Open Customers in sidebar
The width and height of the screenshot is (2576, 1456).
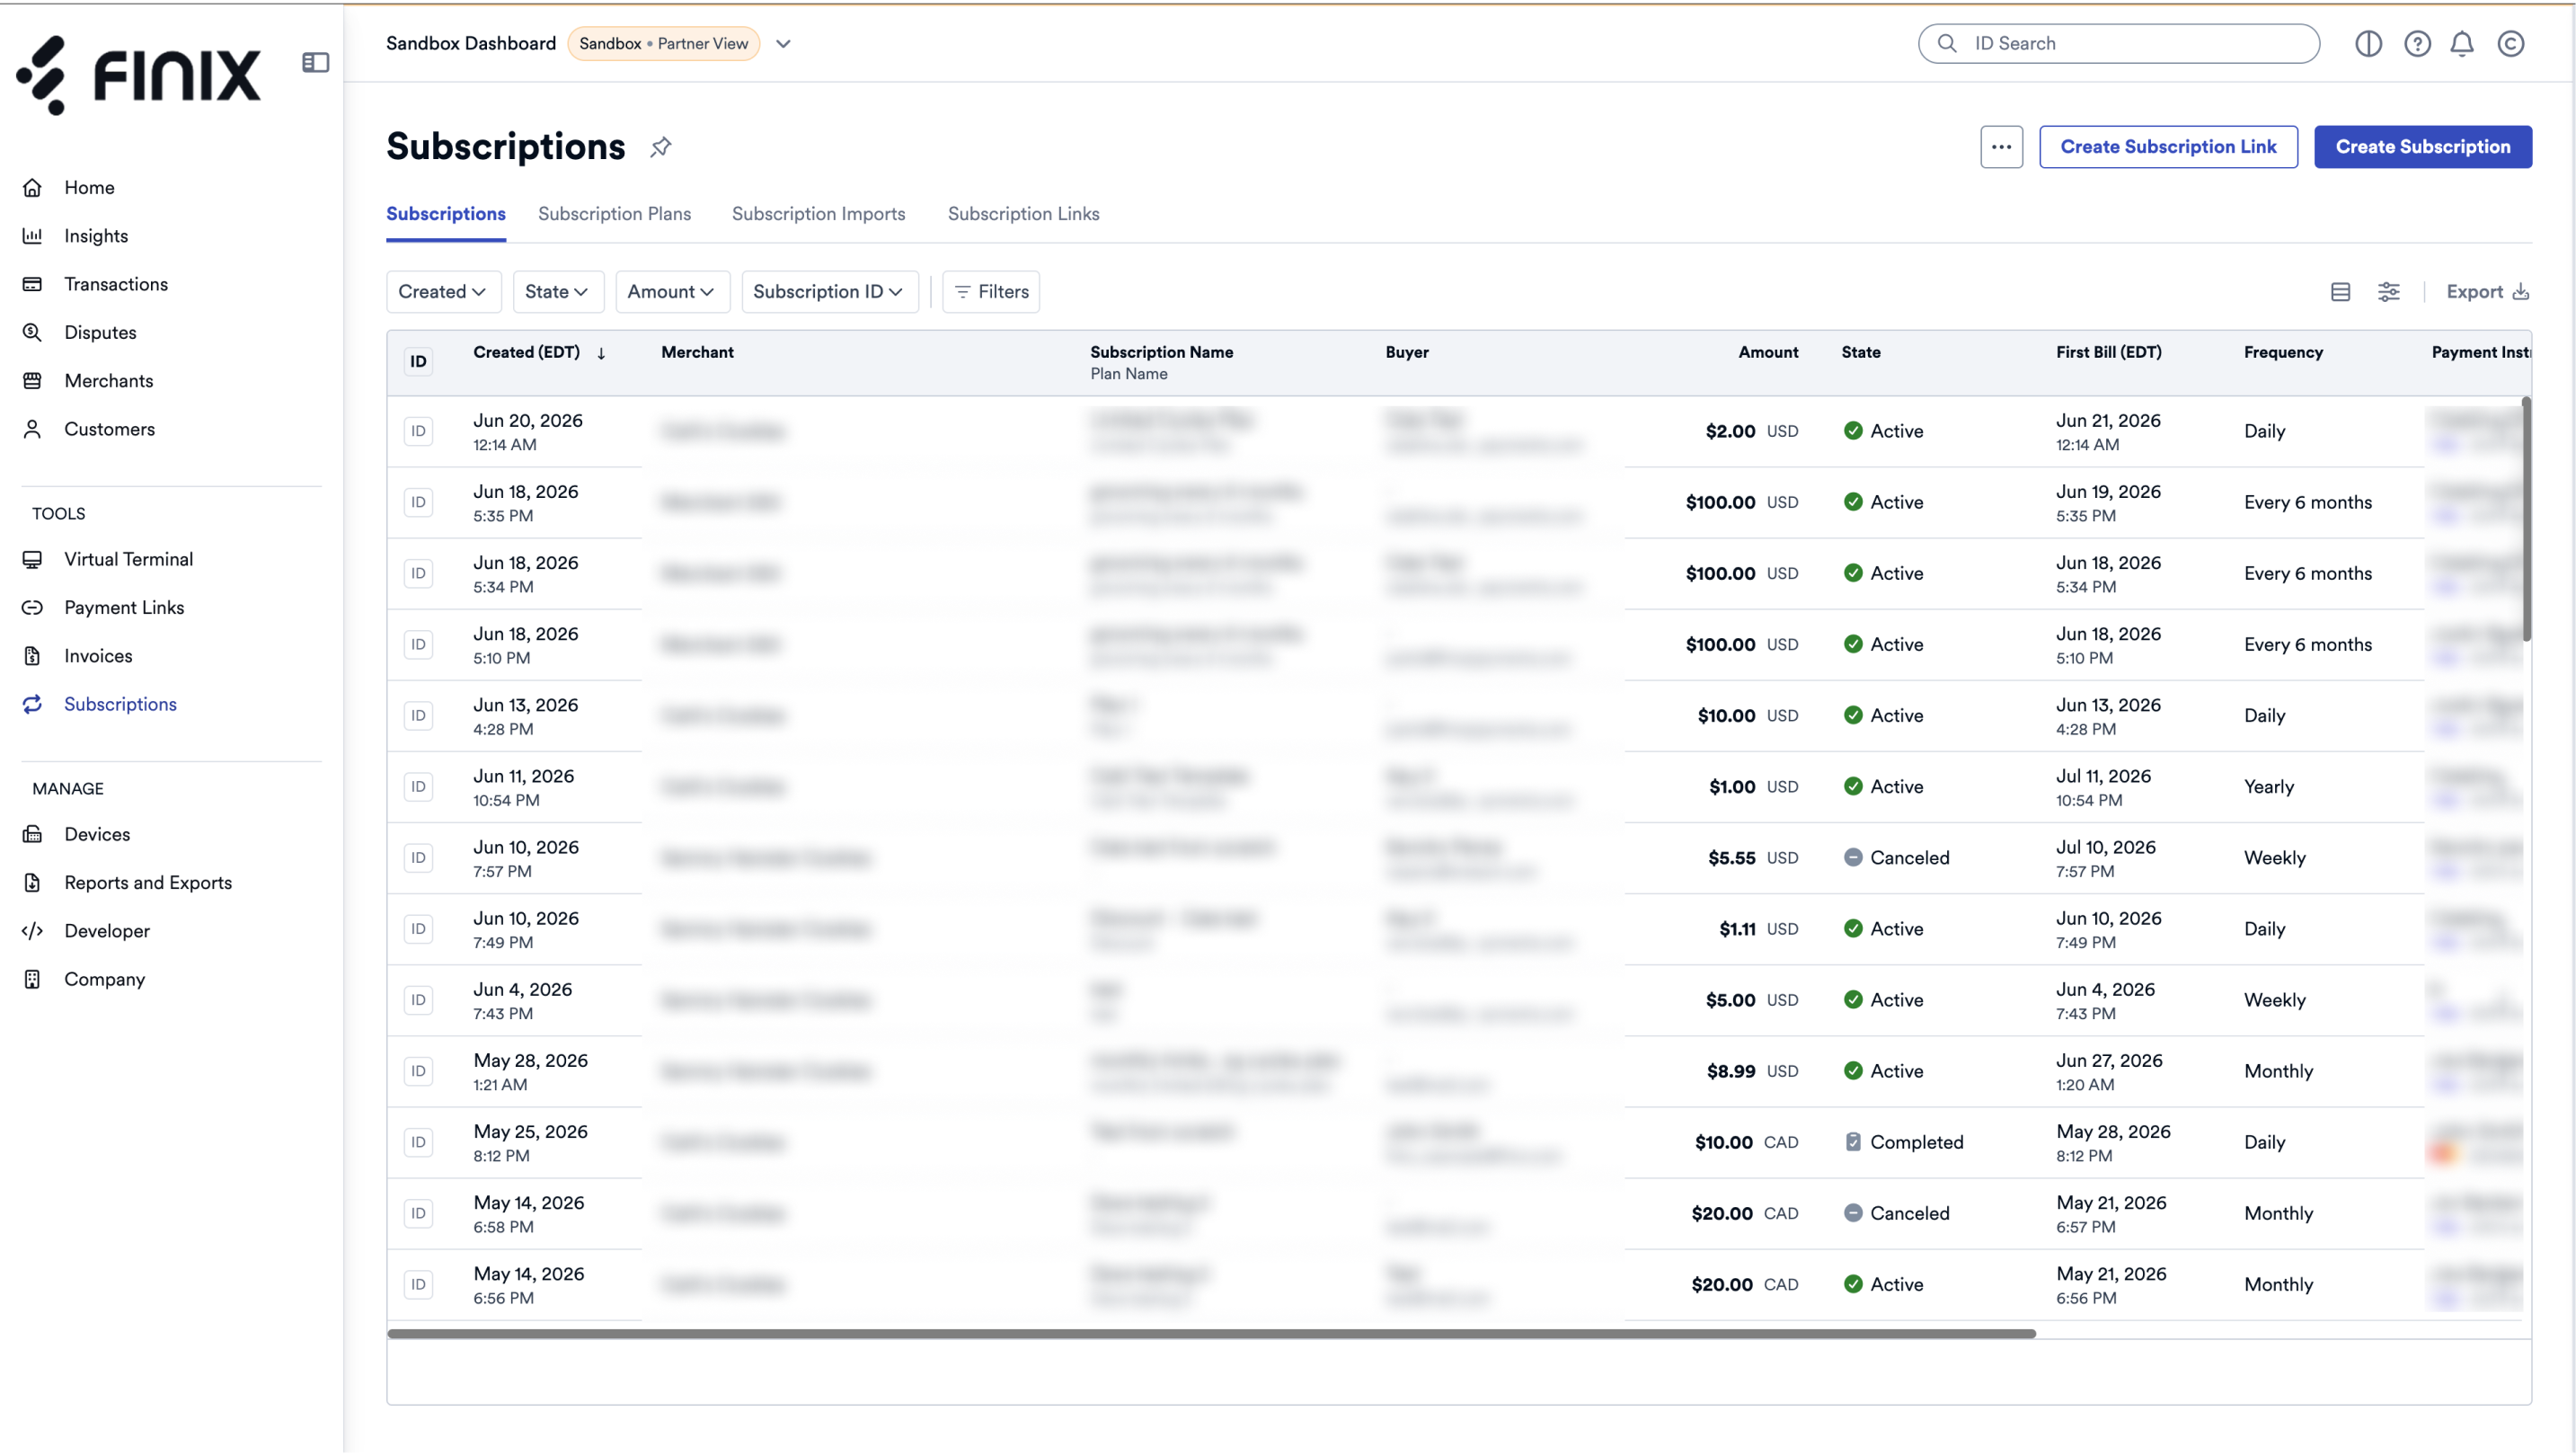(x=110, y=429)
